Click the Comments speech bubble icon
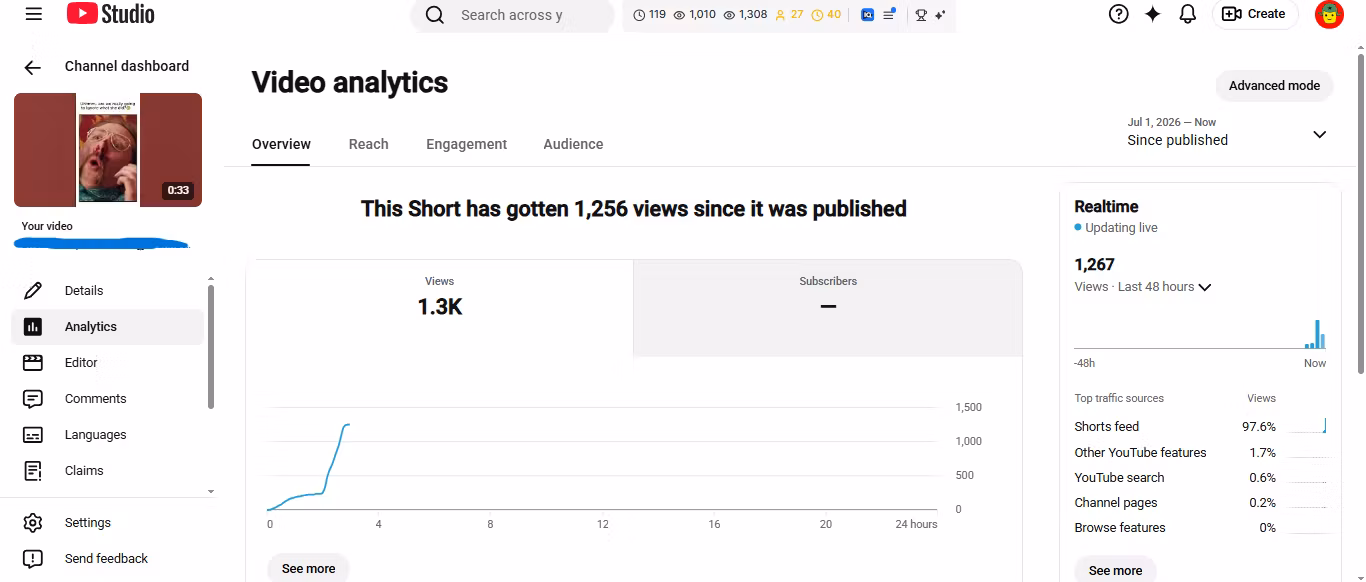The width and height of the screenshot is (1366, 582). point(33,399)
